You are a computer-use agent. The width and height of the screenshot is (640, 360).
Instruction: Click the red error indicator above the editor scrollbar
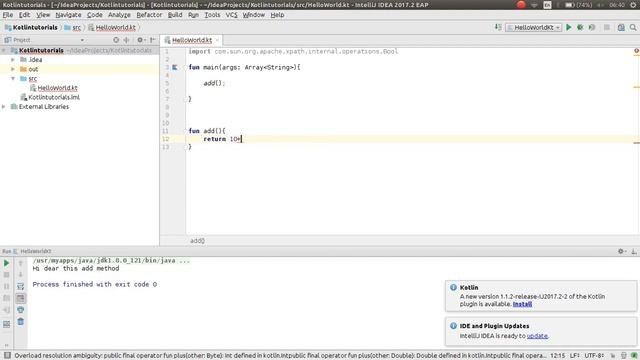click(x=636, y=51)
